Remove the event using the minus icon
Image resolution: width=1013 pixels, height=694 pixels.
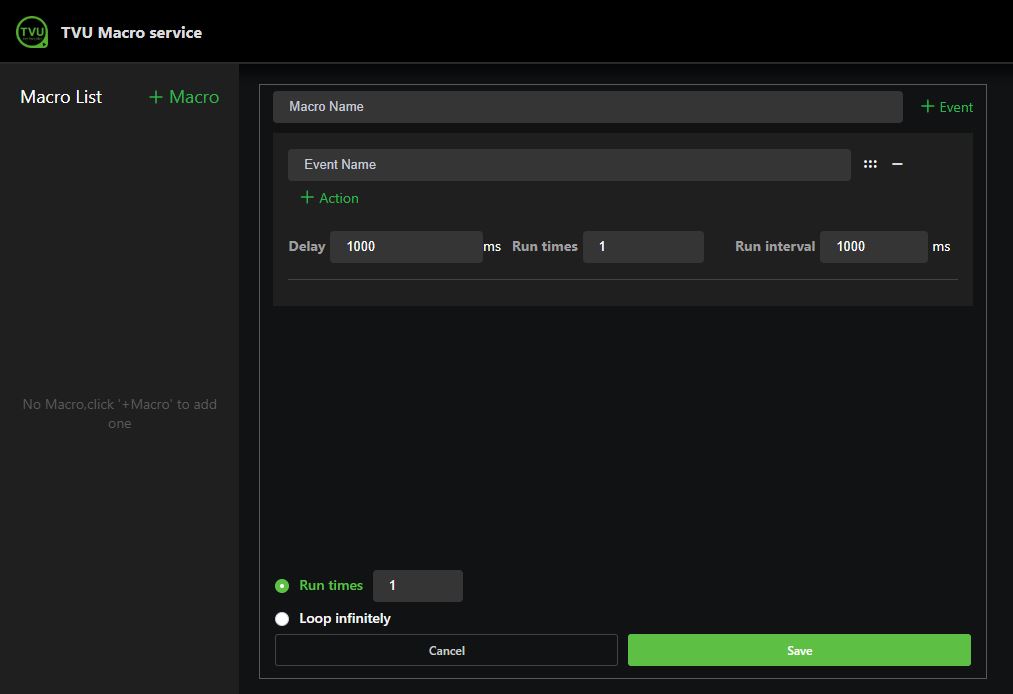[x=897, y=163]
